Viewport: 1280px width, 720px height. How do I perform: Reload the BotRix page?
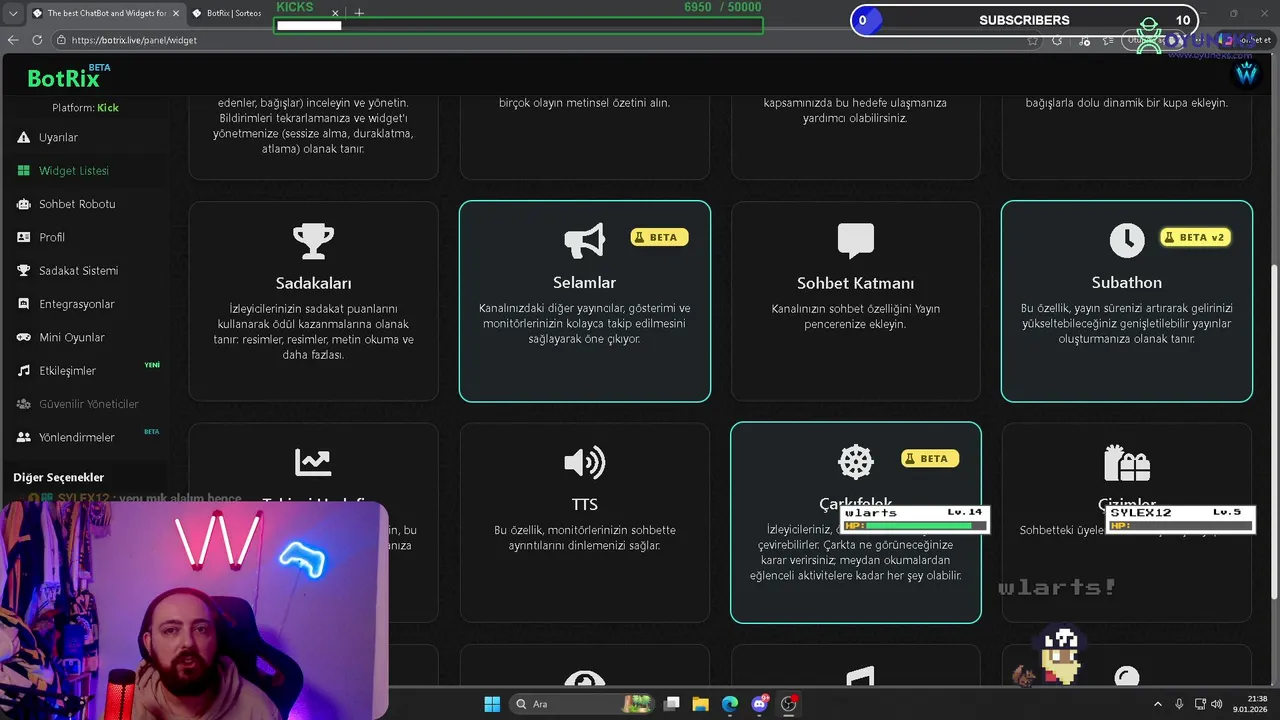[37, 40]
